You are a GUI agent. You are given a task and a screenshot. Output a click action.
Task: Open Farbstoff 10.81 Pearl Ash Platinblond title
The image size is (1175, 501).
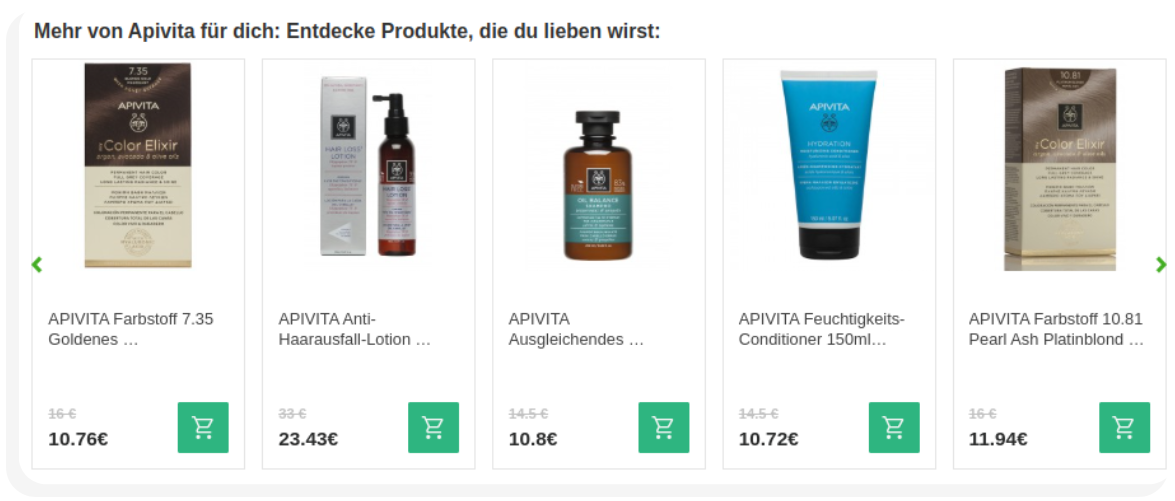click(1057, 330)
